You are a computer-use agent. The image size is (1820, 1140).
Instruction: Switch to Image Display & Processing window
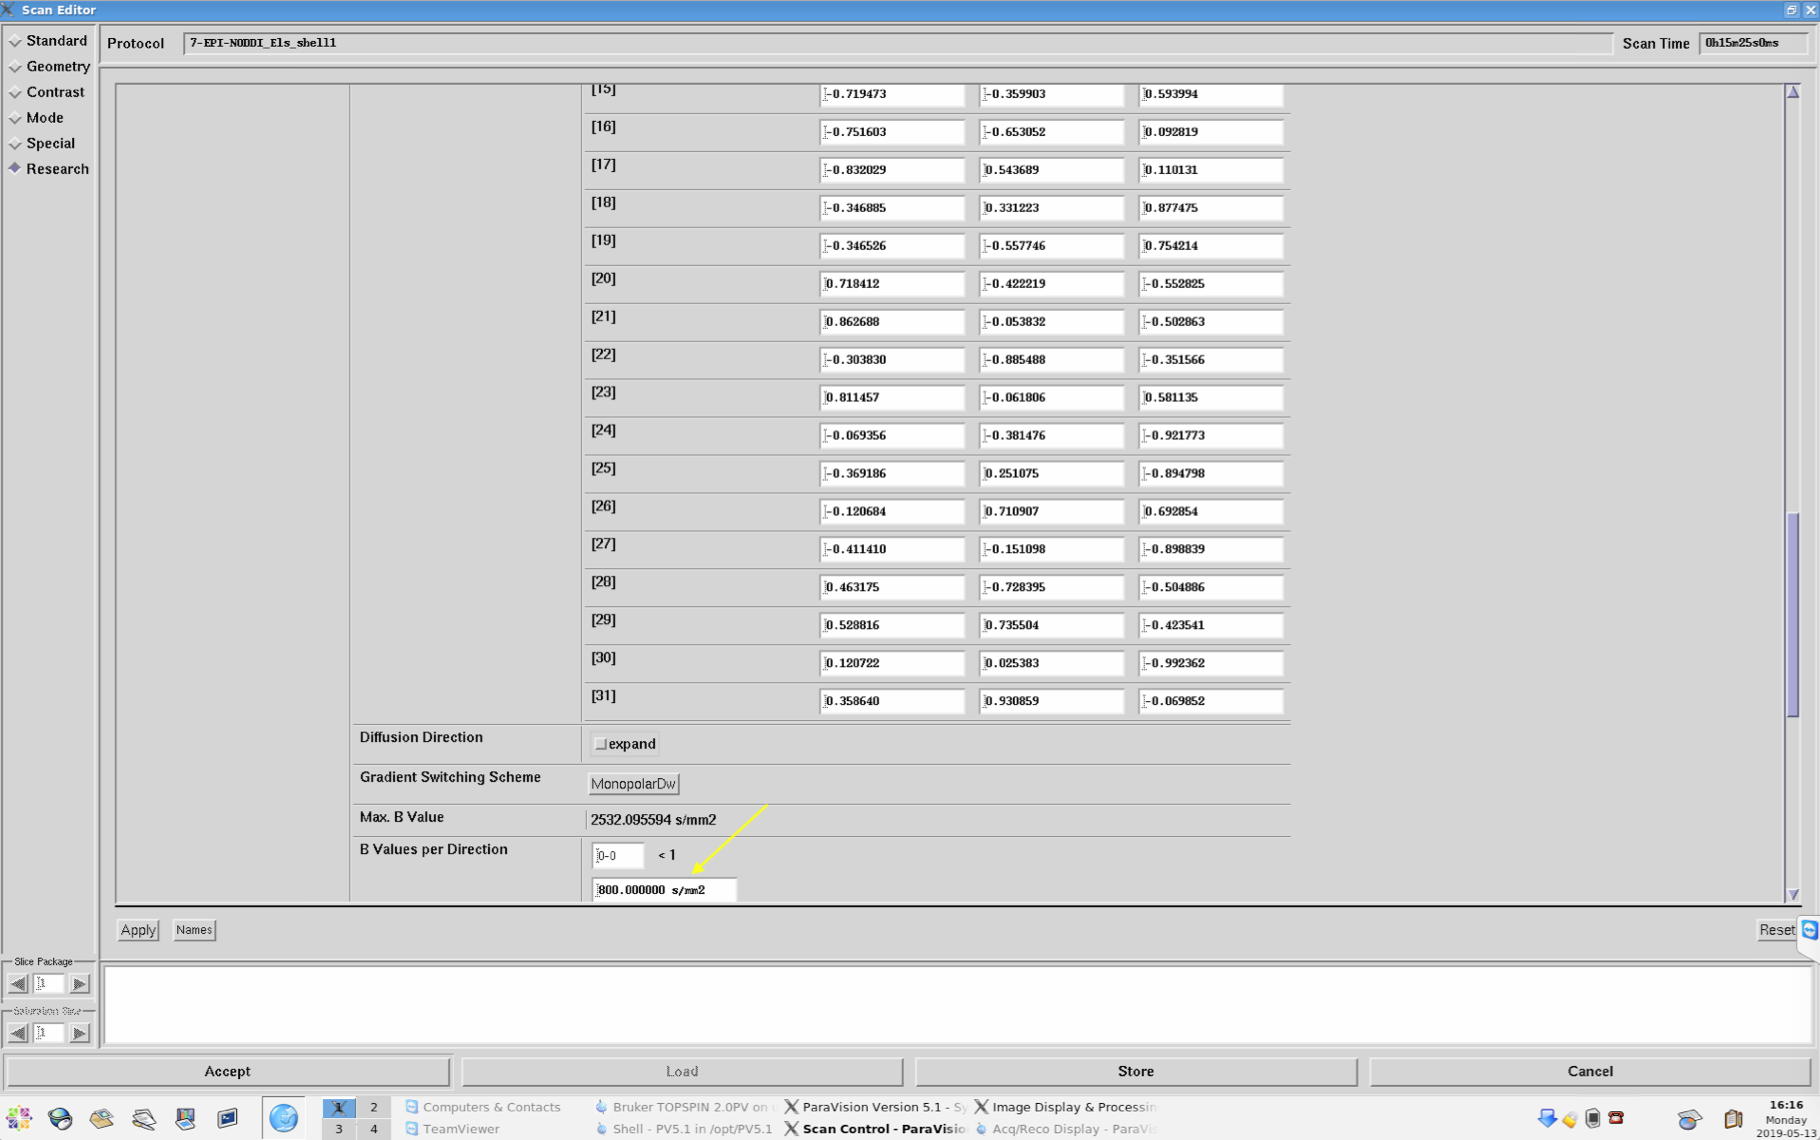coord(1066,1107)
